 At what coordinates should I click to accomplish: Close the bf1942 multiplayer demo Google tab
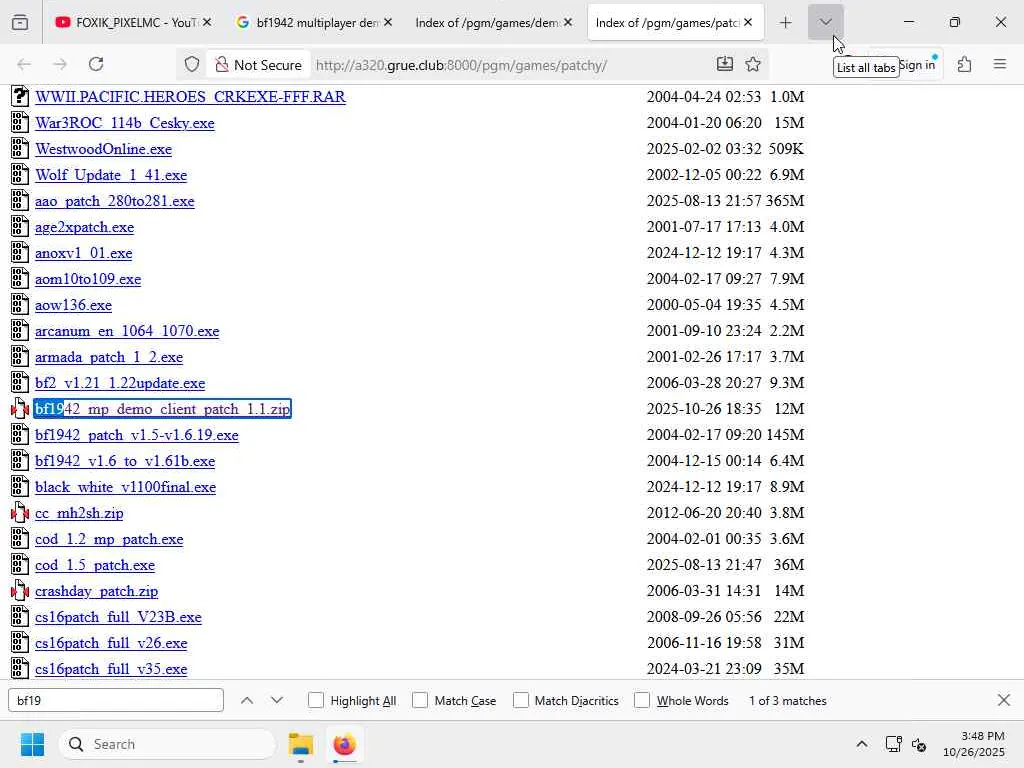(388, 22)
